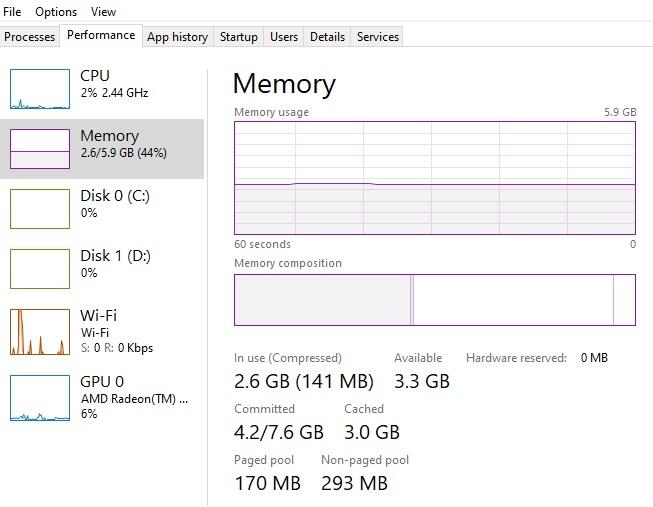Screen dimensions: 653x507
Task: Select the Performance tab
Action: pyautogui.click(x=101, y=35)
